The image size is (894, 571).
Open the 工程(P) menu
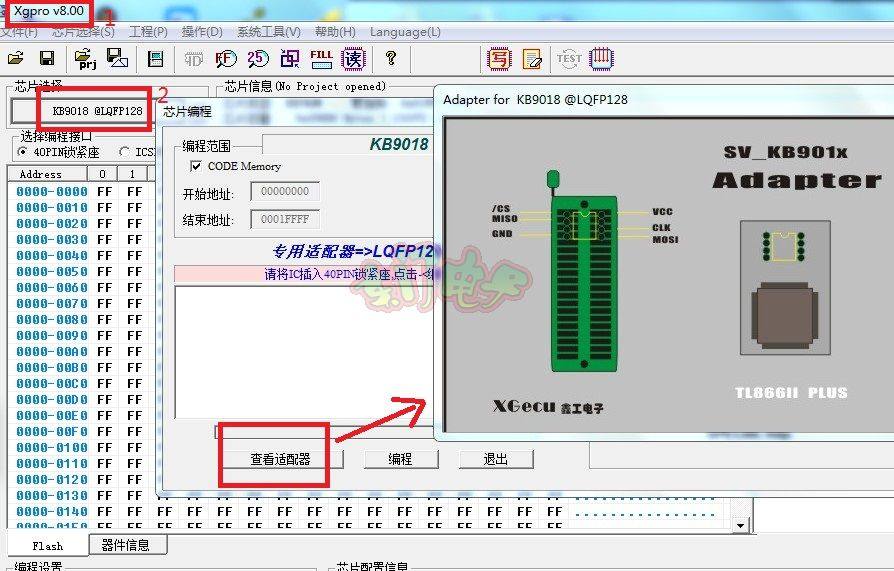point(148,32)
